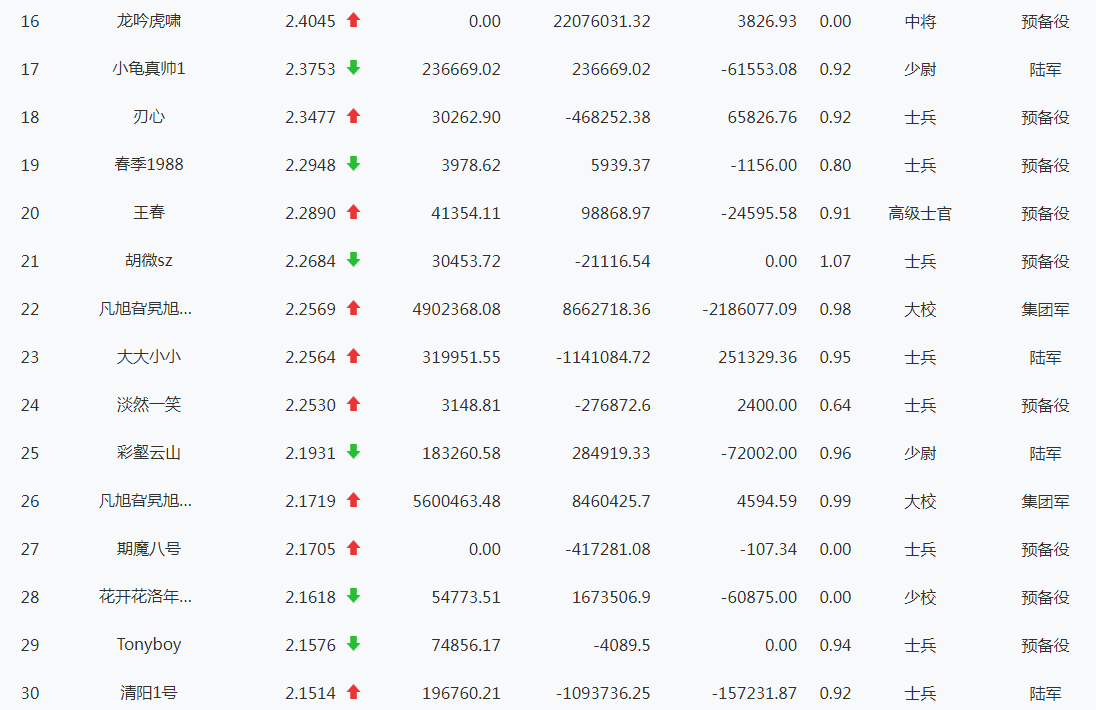Click the green down arrow beside 小龟真帅1
This screenshot has width=1096, height=710.
point(353,68)
